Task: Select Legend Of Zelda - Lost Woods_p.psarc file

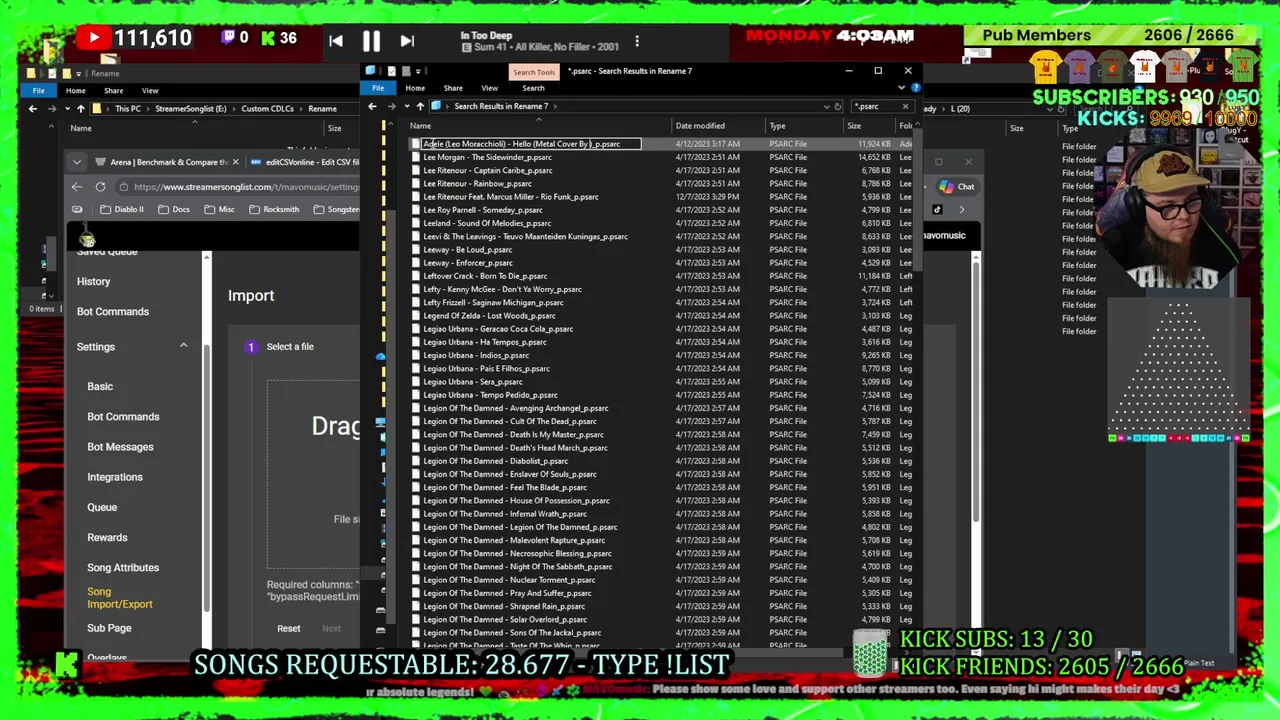Action: [x=489, y=316]
